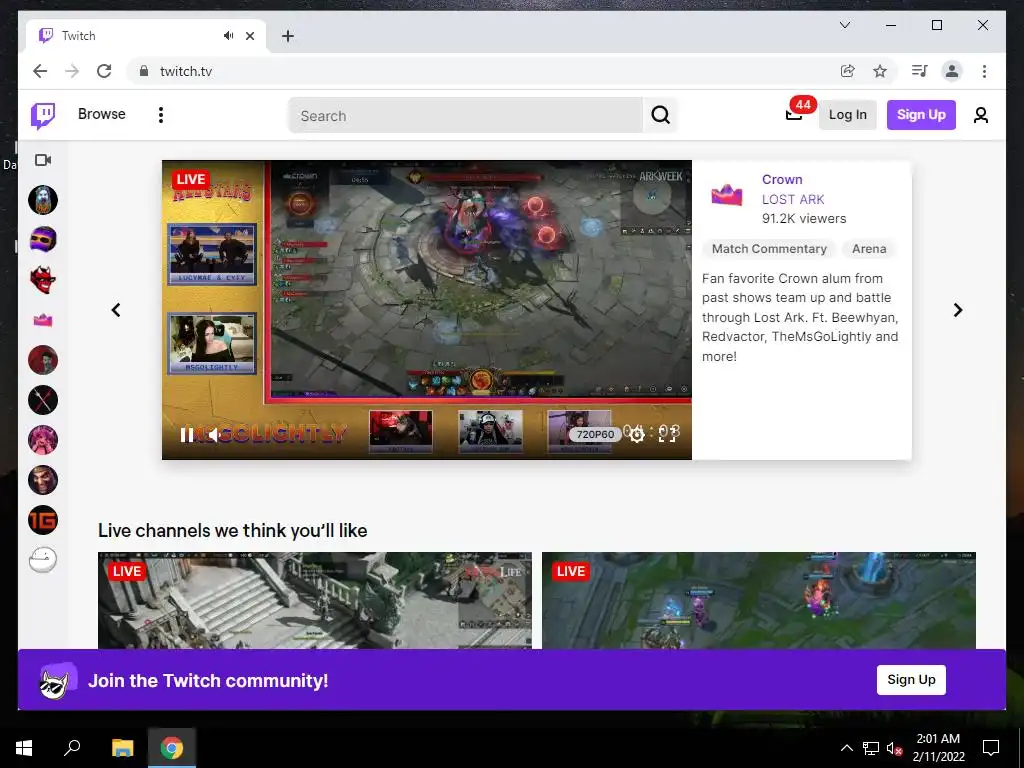Mute the Twitch tab audio indicator
The image size is (1024, 768).
[228, 36]
